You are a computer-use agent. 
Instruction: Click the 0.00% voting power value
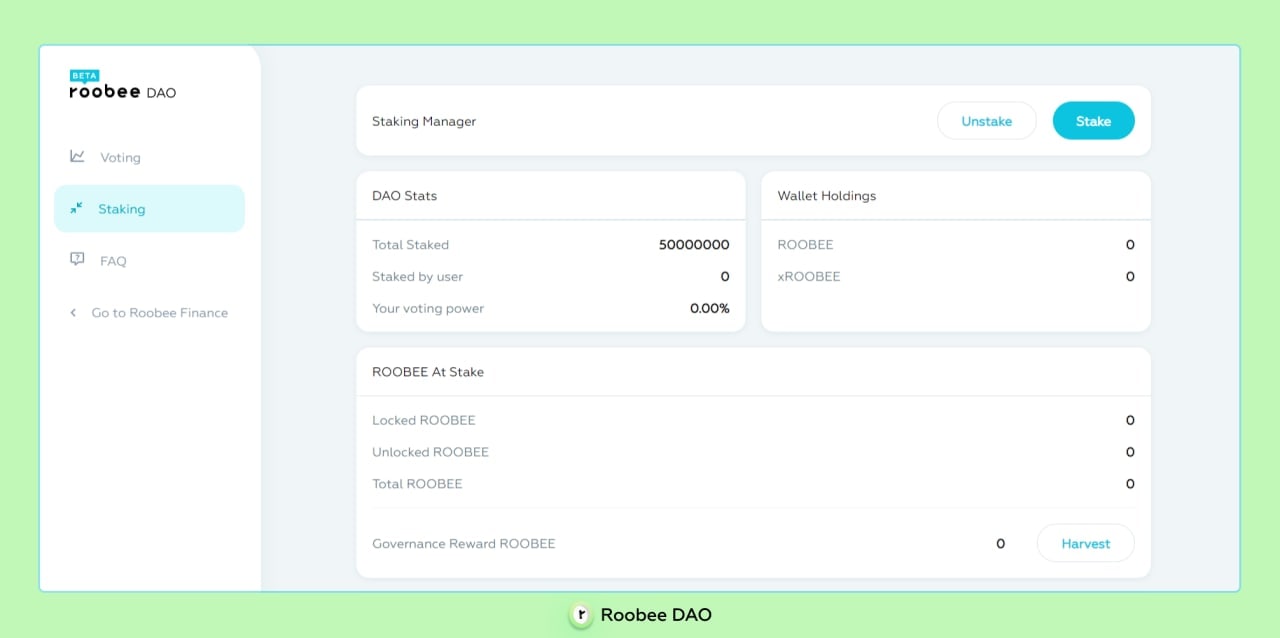[710, 309]
